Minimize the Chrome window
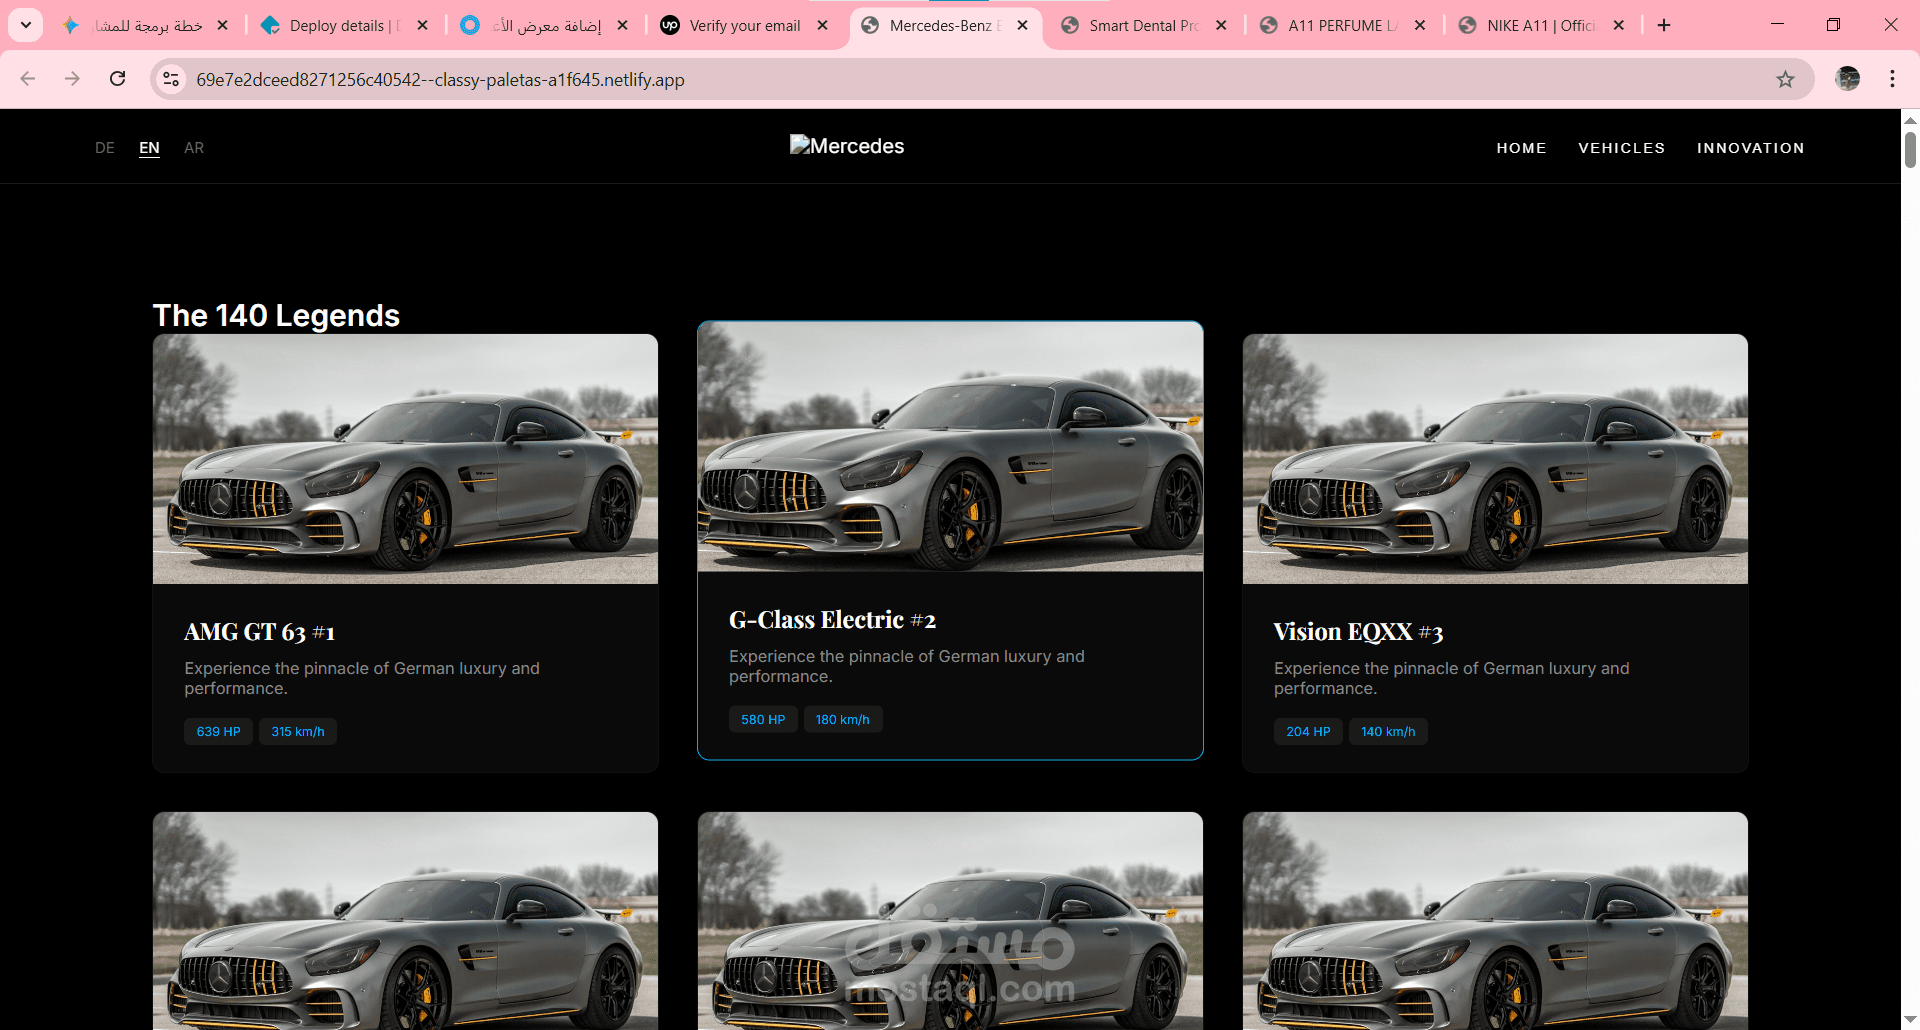 1777,24
